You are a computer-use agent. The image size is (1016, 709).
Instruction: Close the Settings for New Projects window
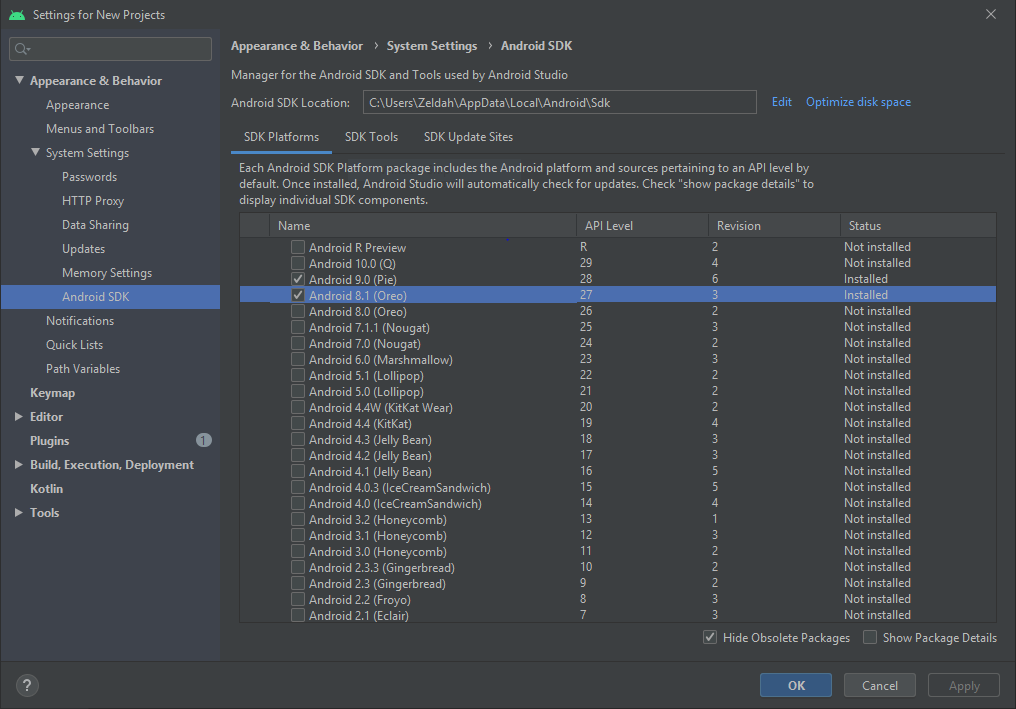[x=991, y=14]
